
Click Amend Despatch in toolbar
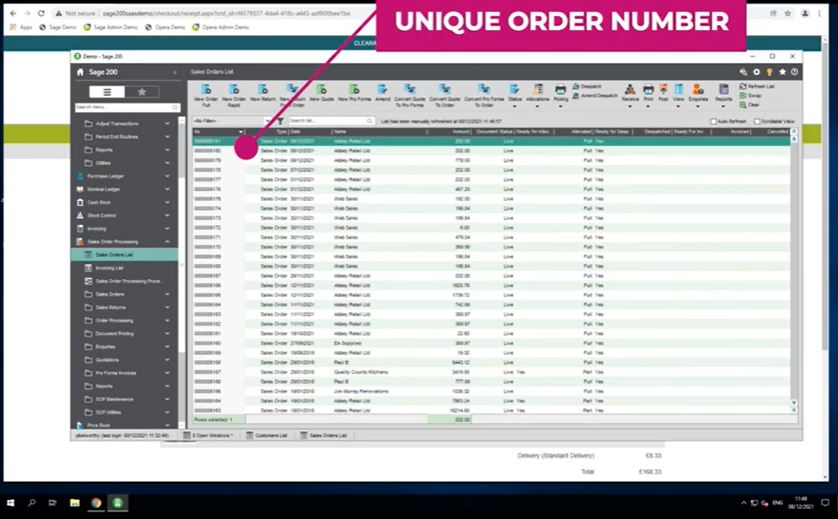coord(595,96)
